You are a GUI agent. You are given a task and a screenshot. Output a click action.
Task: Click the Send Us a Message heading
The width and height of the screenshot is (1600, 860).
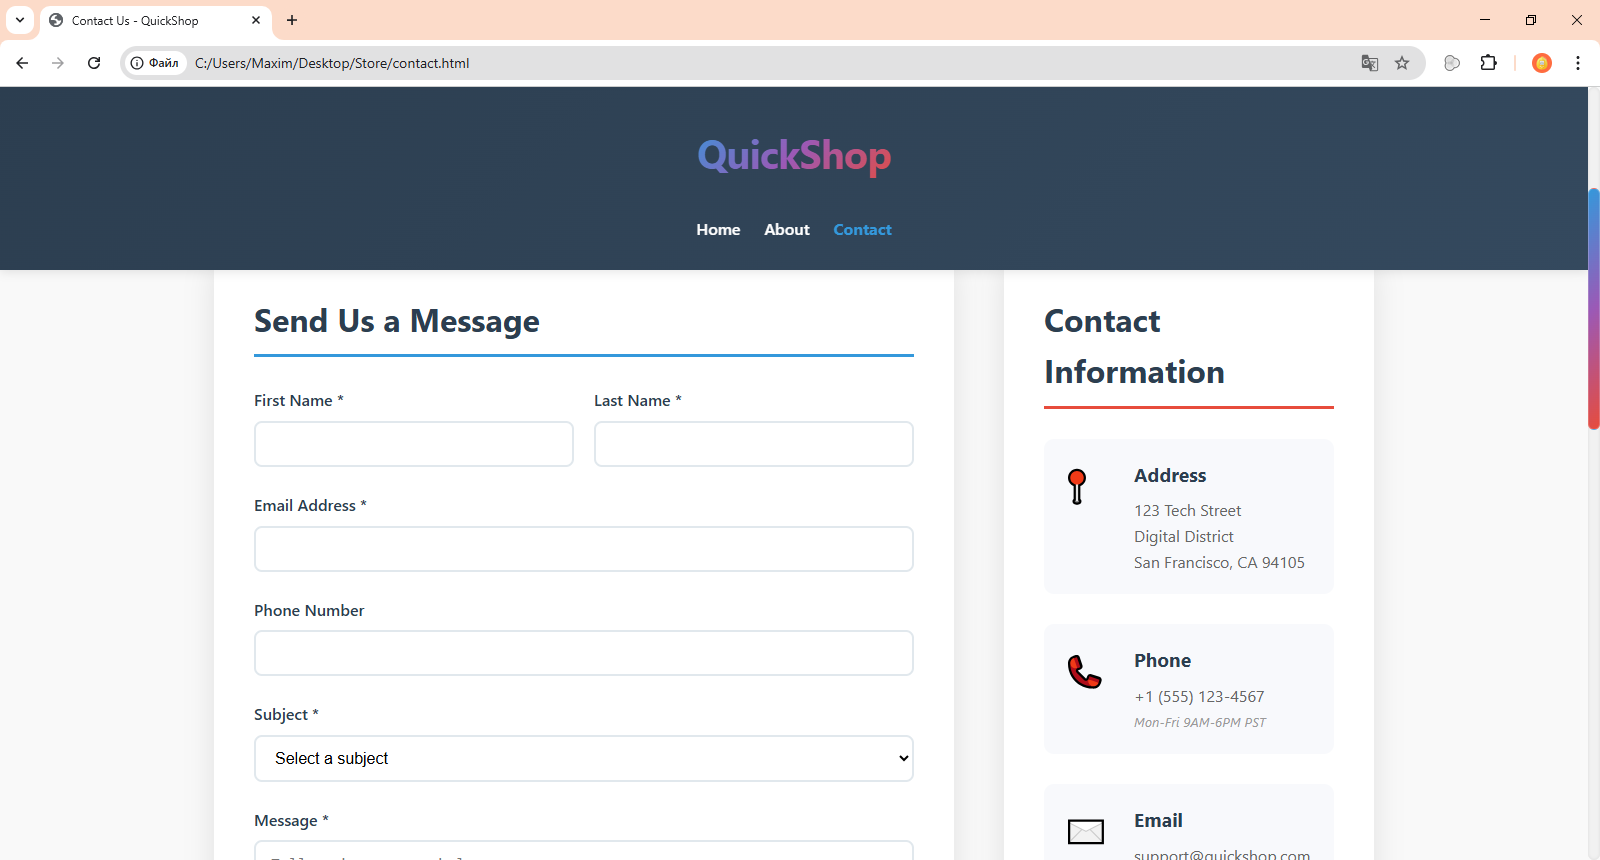click(x=396, y=321)
